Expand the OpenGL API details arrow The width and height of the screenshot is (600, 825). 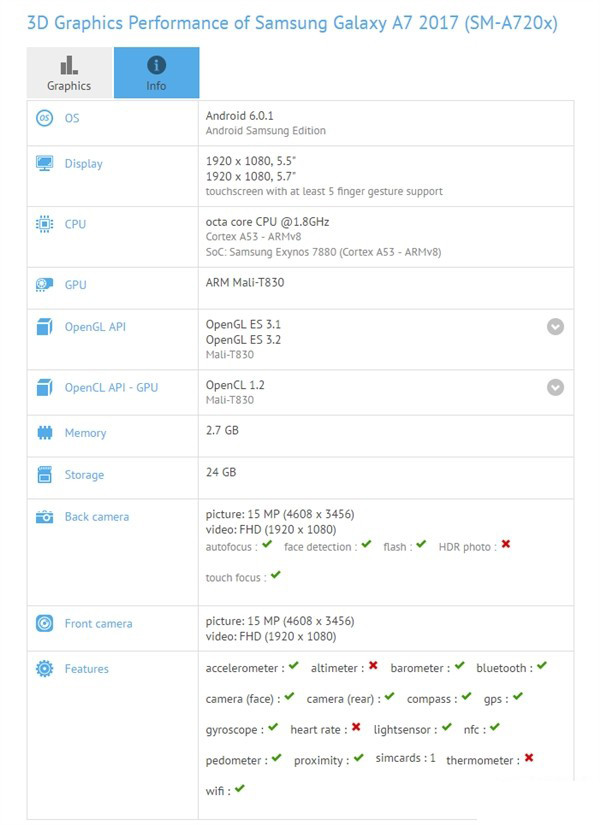click(555, 326)
